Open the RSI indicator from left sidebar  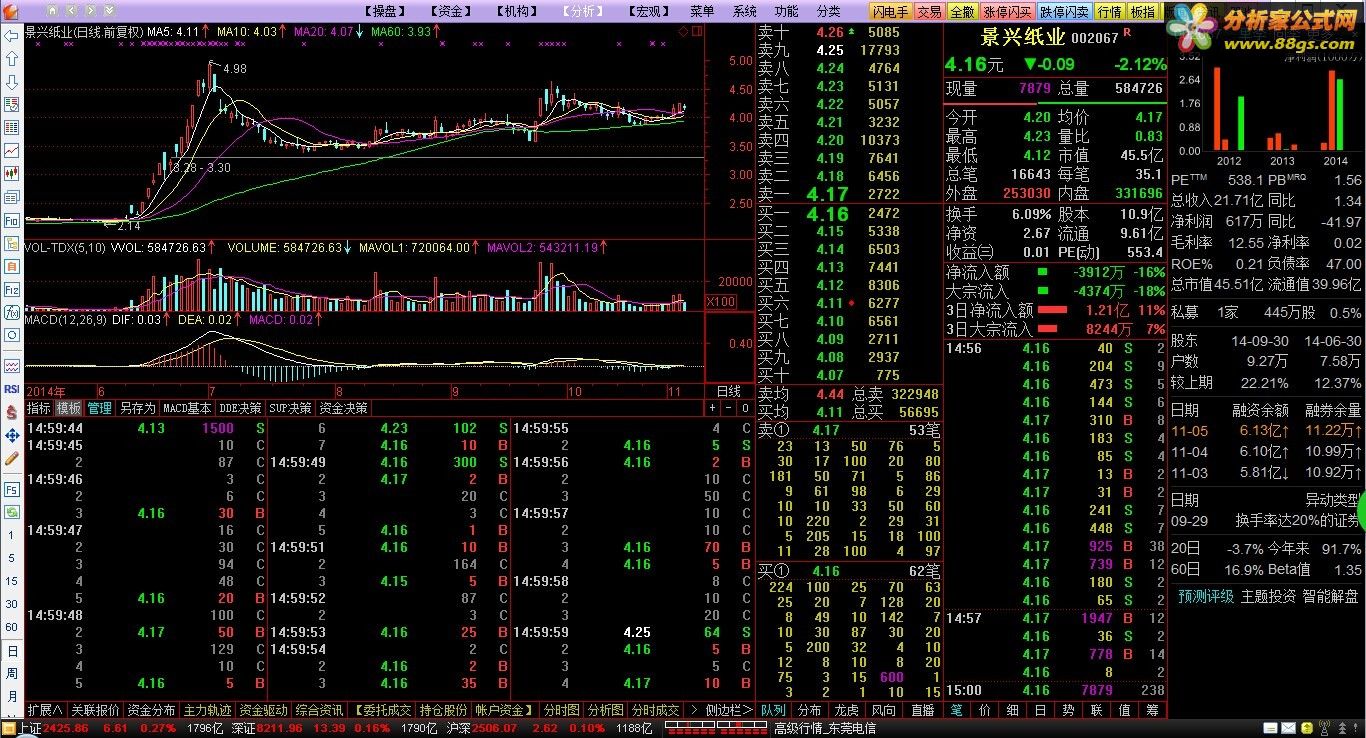[11, 389]
